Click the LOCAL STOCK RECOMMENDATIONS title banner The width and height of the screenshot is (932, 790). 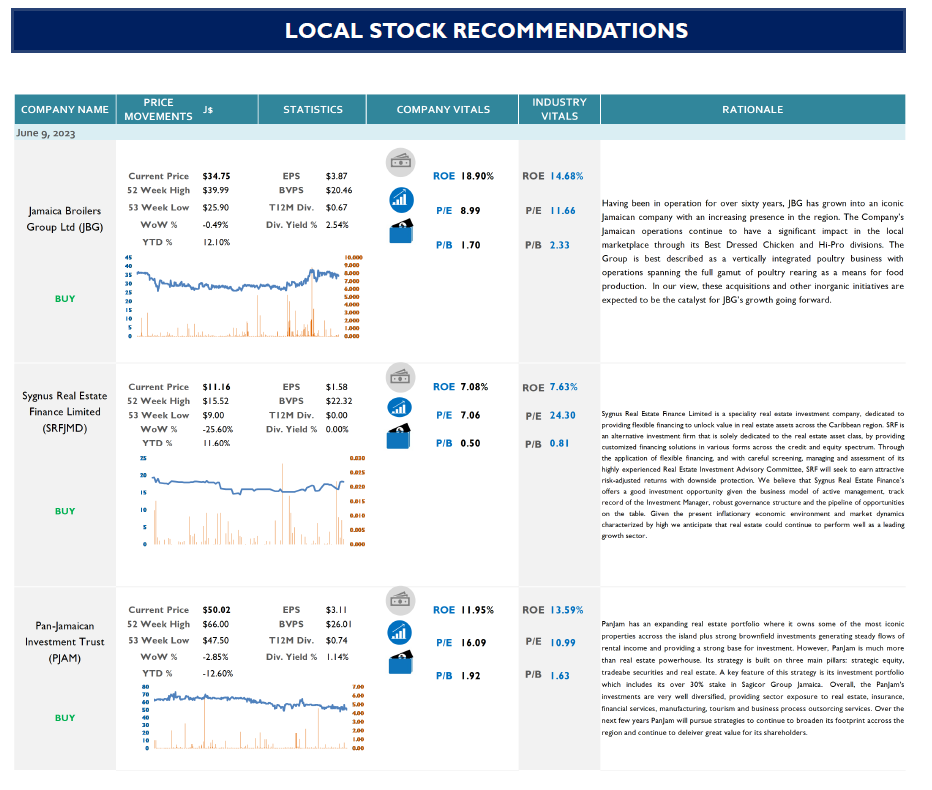(458, 31)
